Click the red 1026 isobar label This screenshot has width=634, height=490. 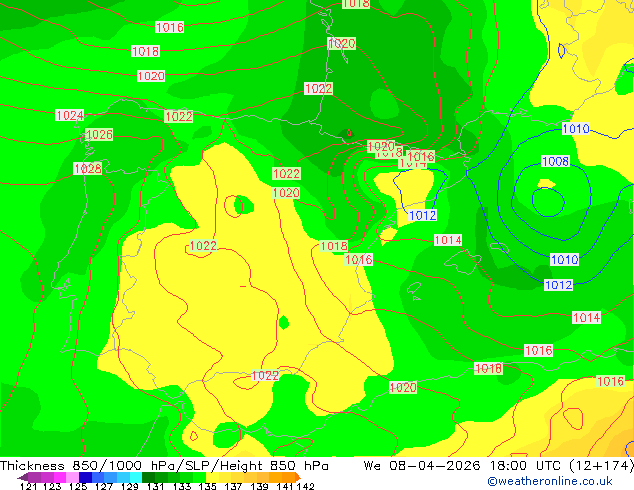(x=99, y=134)
